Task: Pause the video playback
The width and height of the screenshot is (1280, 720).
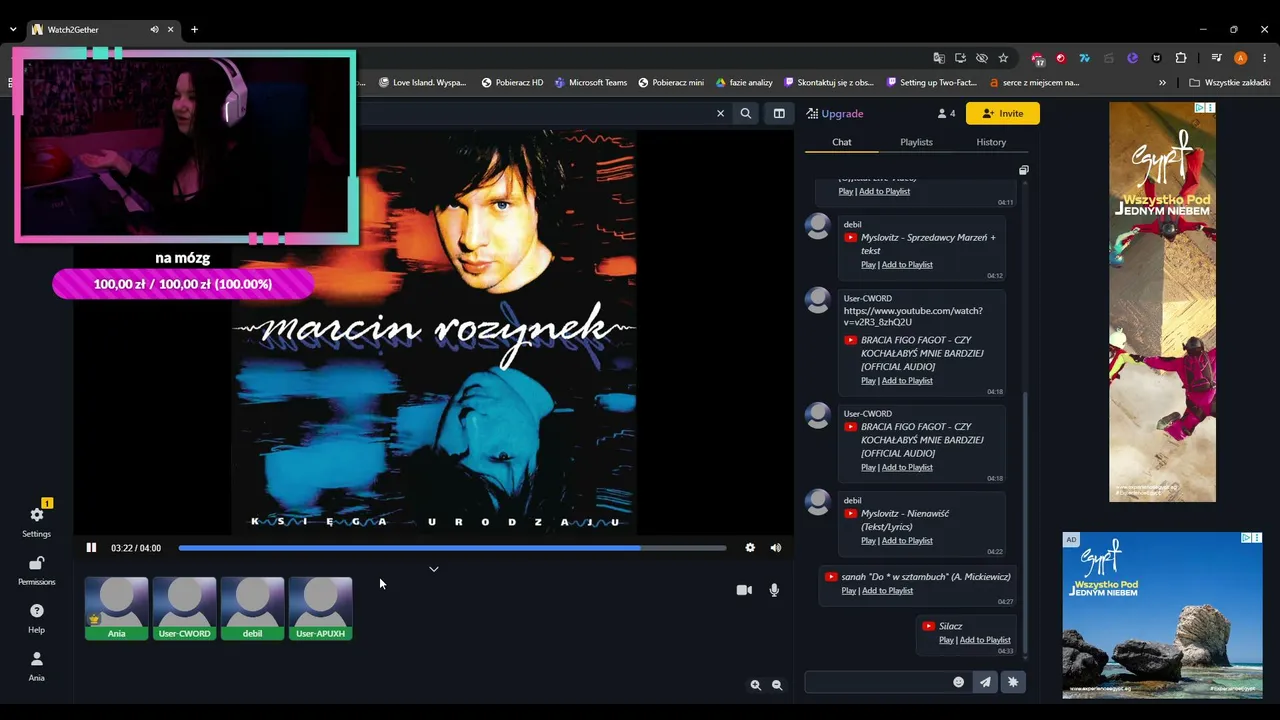Action: point(91,548)
